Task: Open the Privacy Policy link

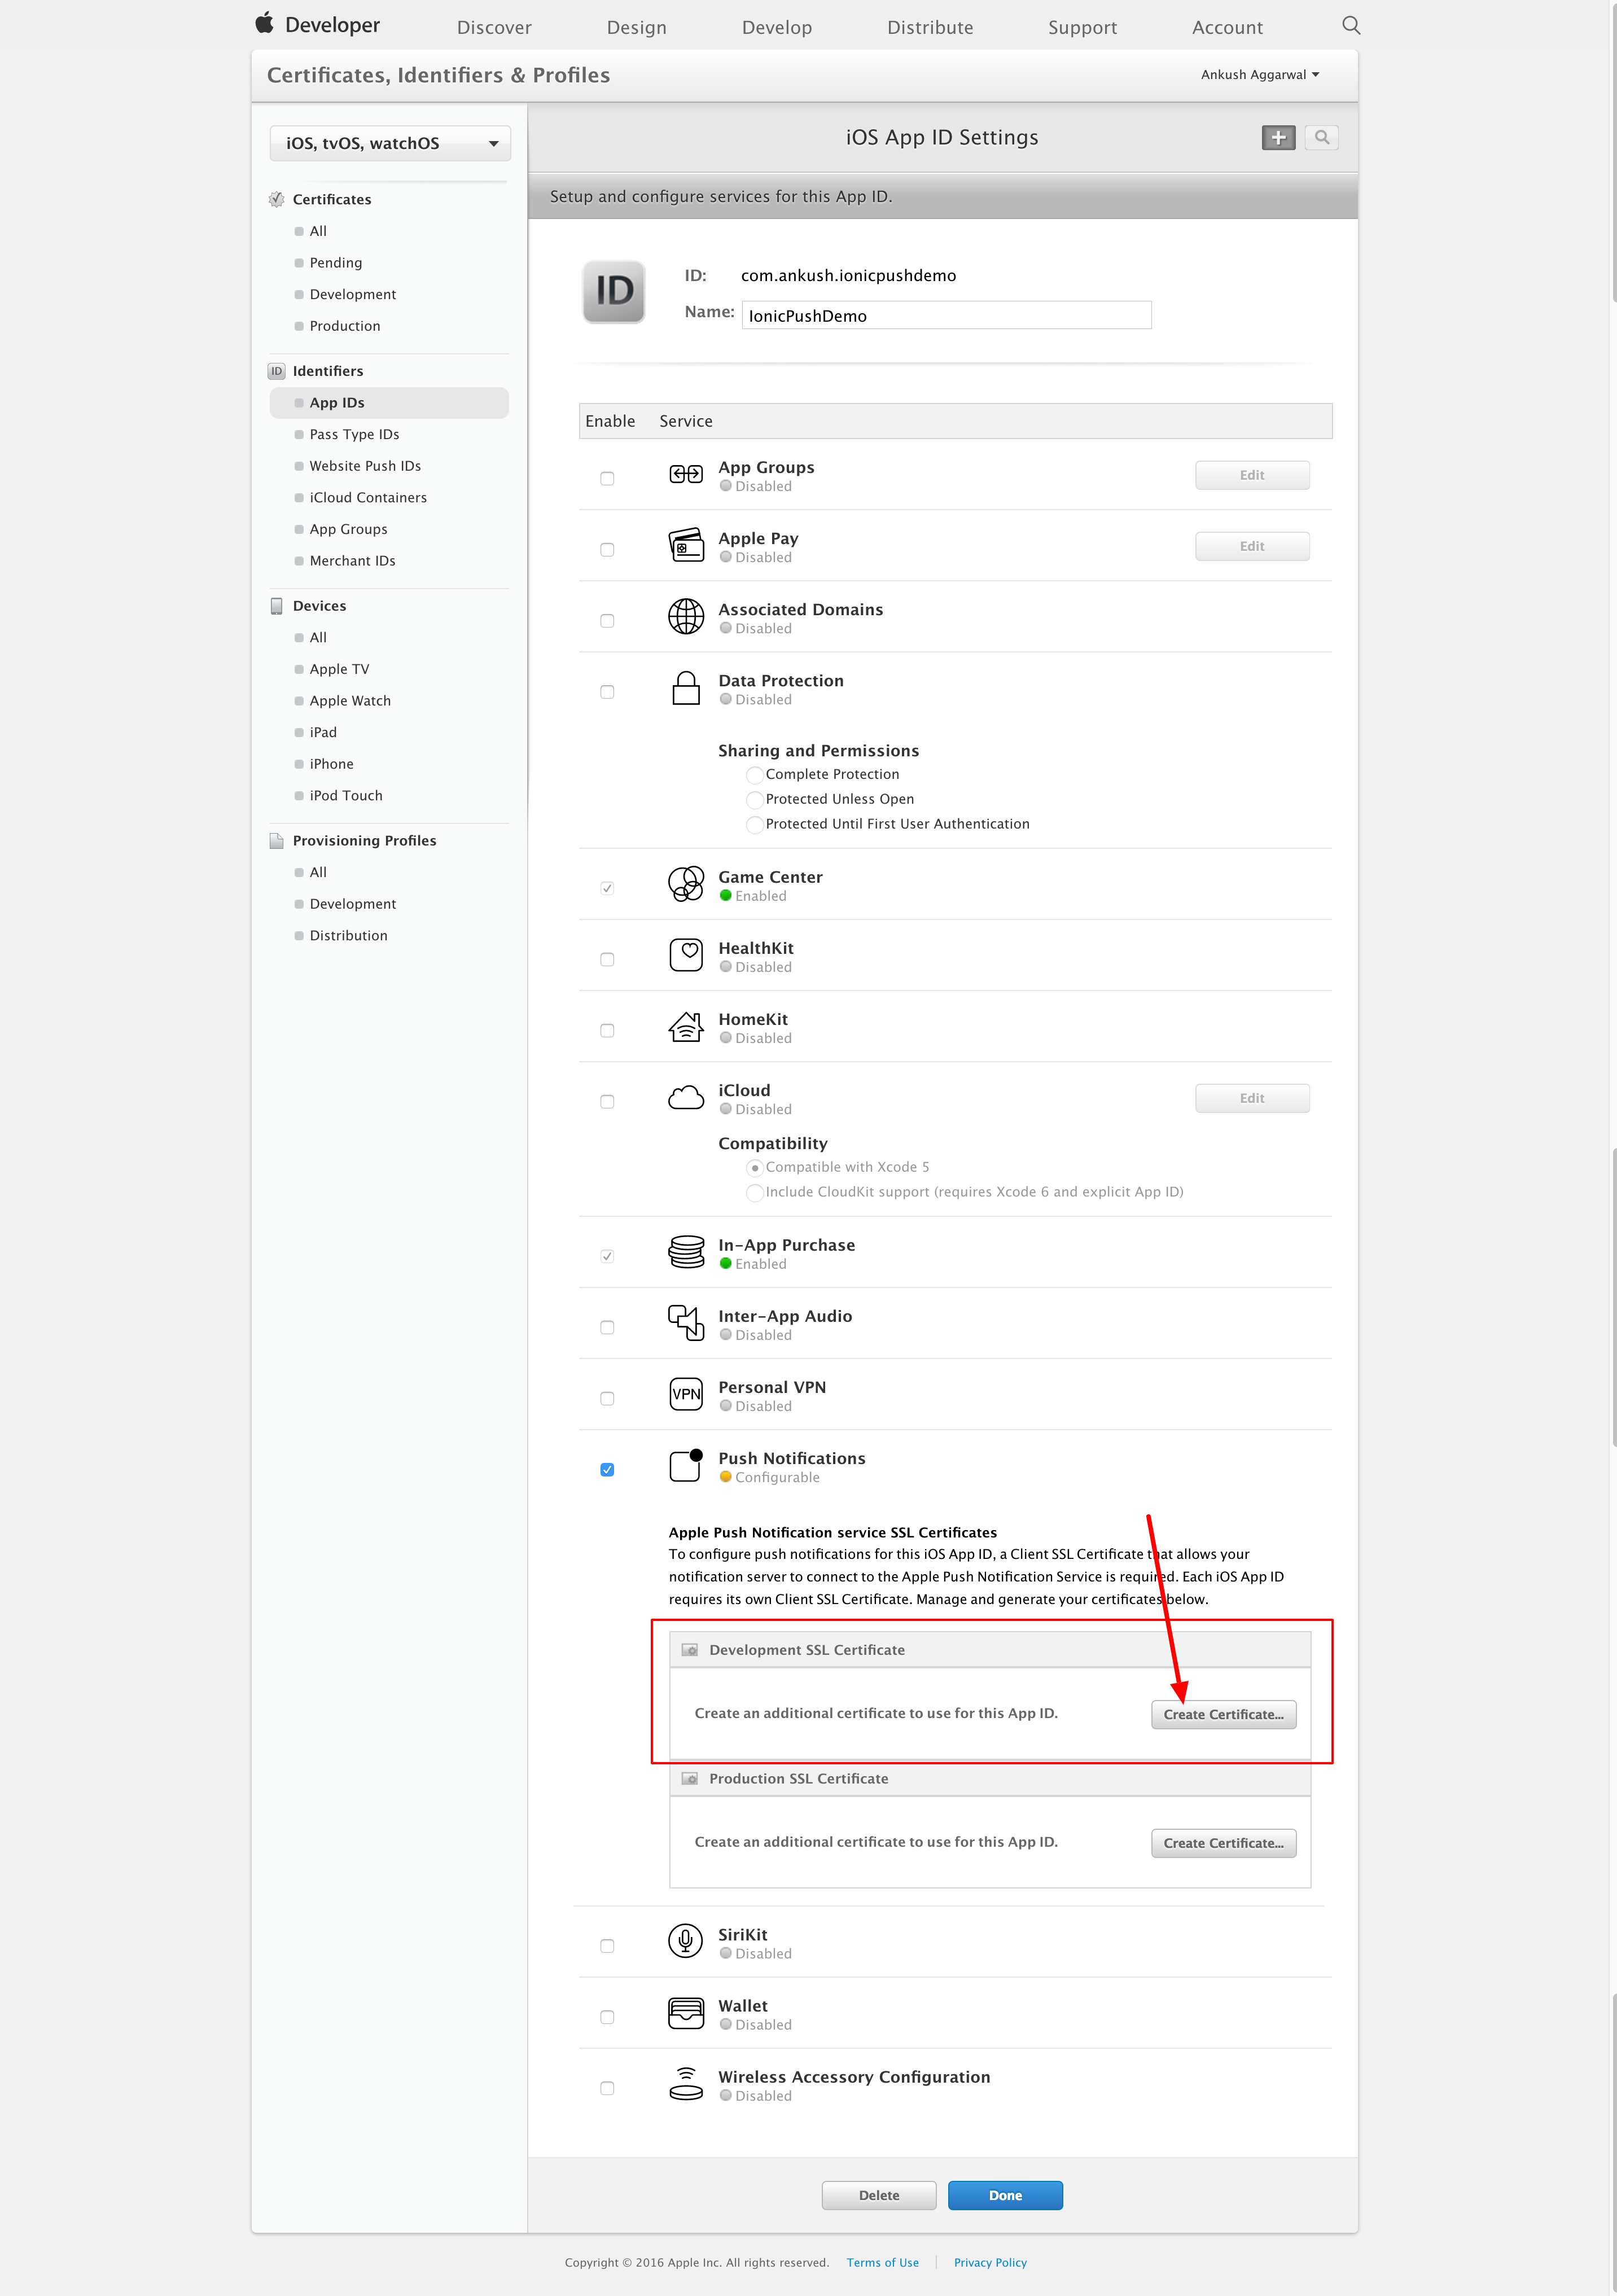Action: (990, 2263)
